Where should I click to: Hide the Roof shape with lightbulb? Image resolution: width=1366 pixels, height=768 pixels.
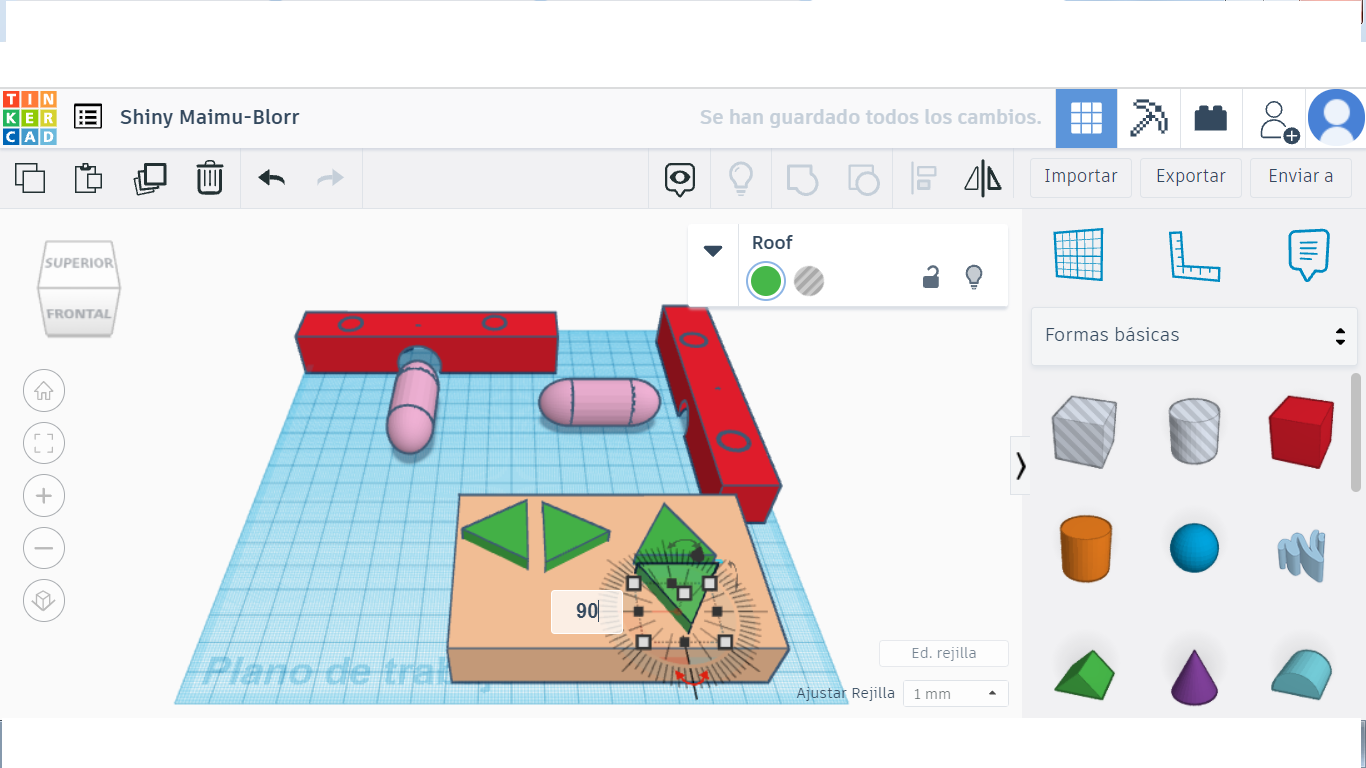point(974,277)
